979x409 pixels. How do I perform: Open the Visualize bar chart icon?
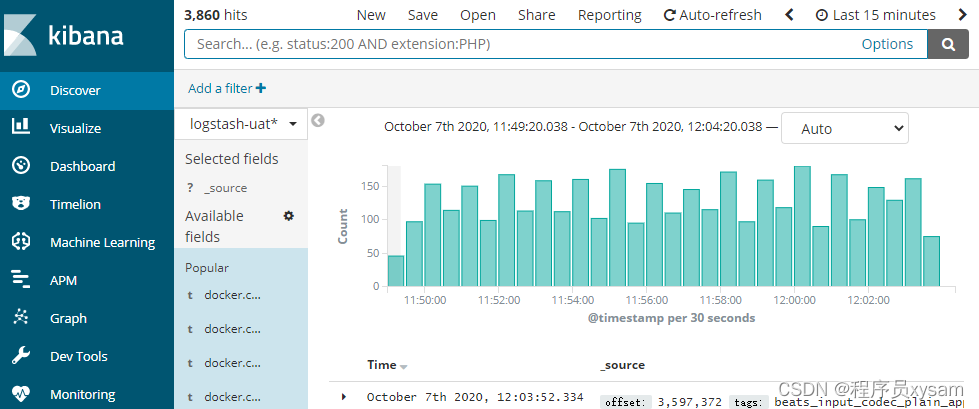(x=21, y=127)
